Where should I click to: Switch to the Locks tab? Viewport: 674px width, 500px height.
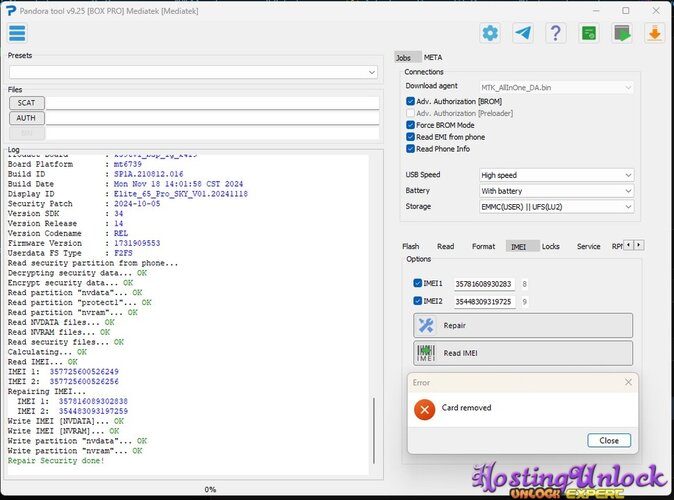point(551,246)
